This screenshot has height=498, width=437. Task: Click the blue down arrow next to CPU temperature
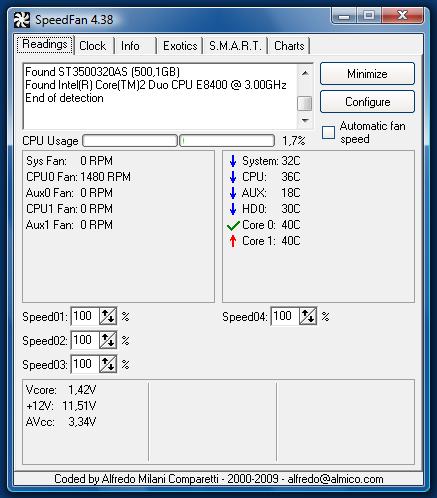click(233, 177)
